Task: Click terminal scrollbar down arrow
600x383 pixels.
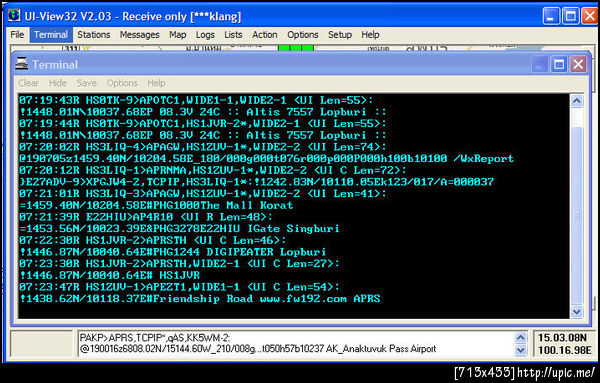Action: (577, 312)
